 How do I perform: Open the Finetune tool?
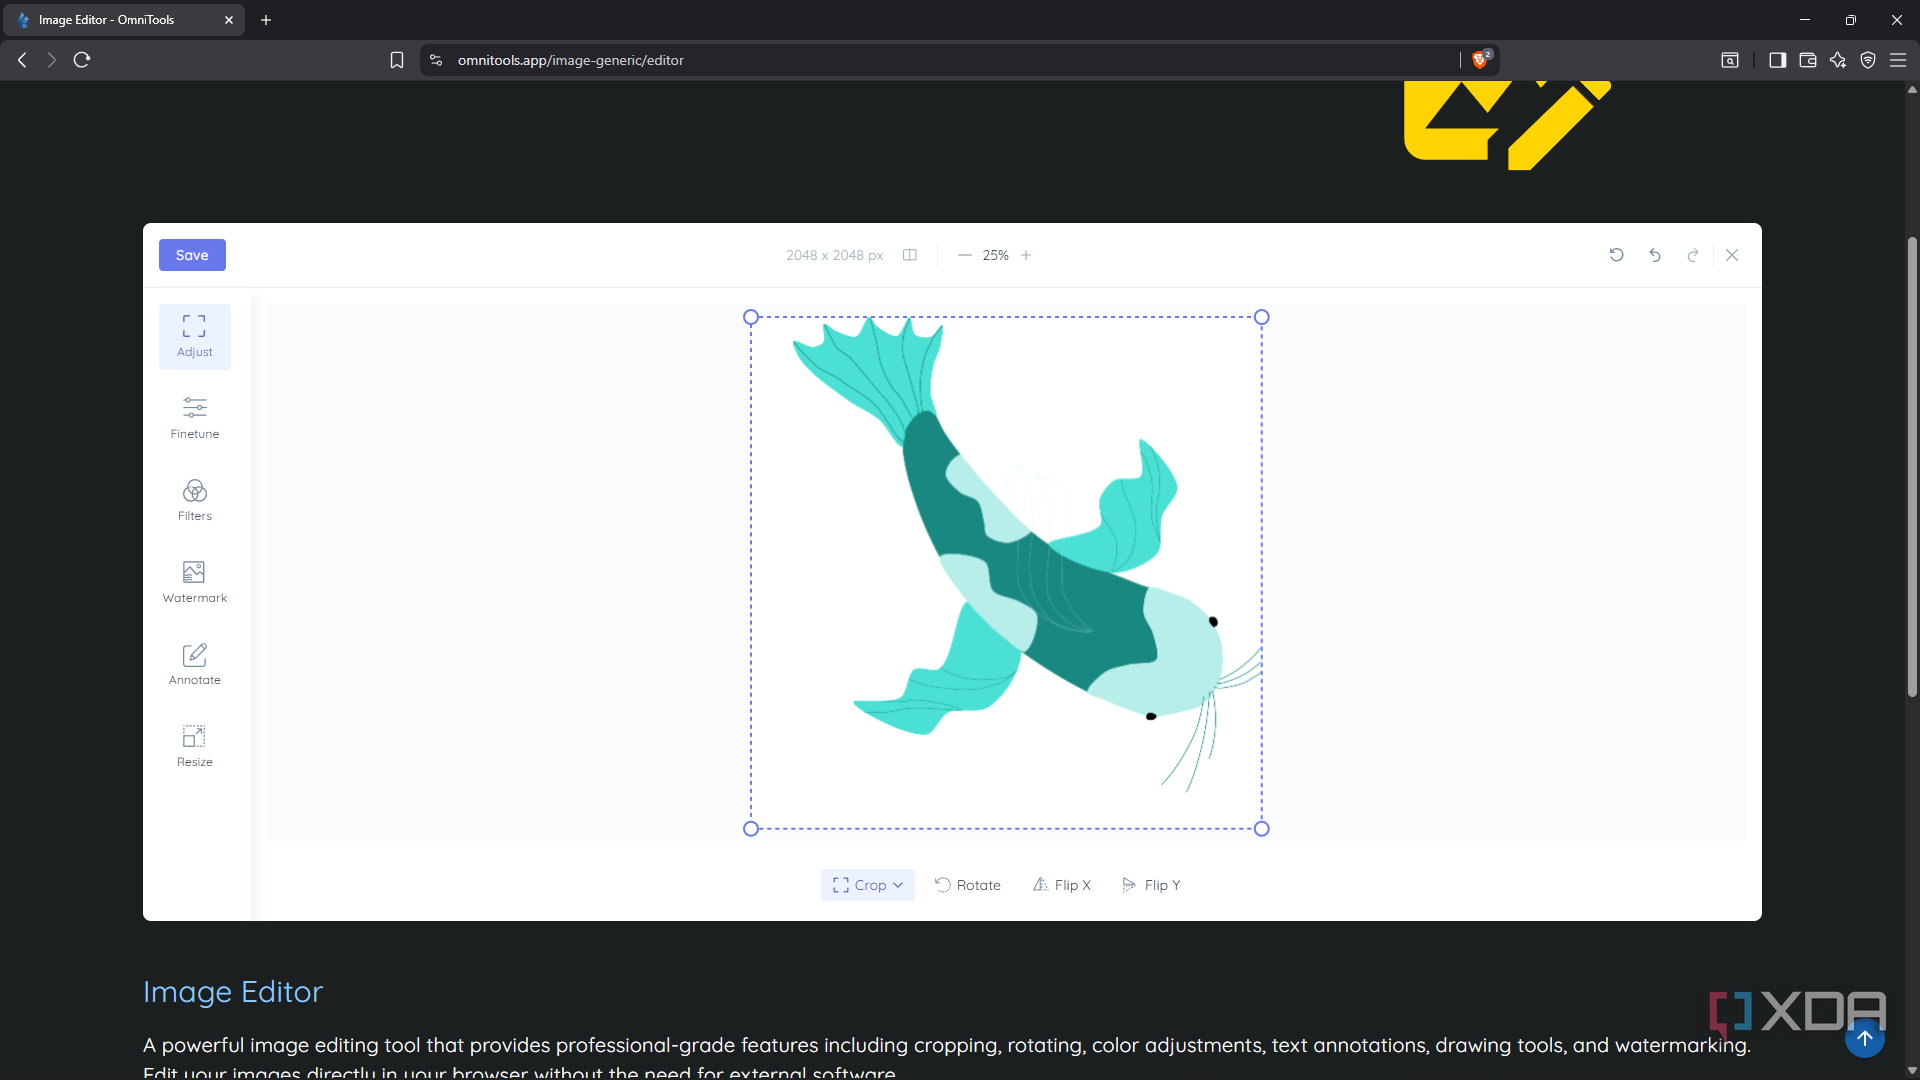coord(194,418)
